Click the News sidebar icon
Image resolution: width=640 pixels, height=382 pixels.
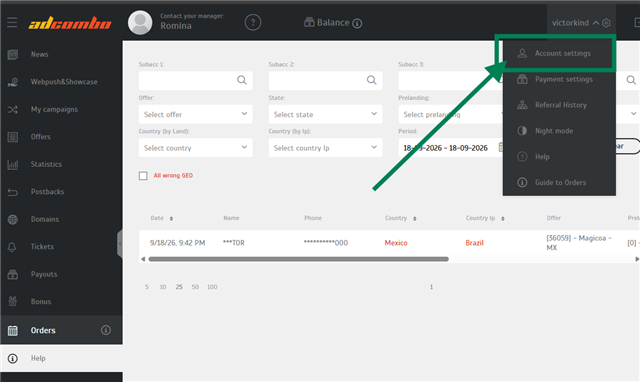(13, 54)
